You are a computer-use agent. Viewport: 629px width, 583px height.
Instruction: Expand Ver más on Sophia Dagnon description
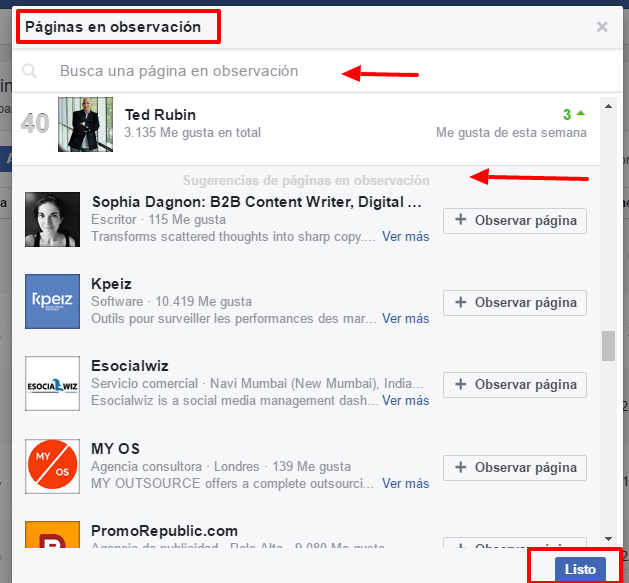click(406, 237)
